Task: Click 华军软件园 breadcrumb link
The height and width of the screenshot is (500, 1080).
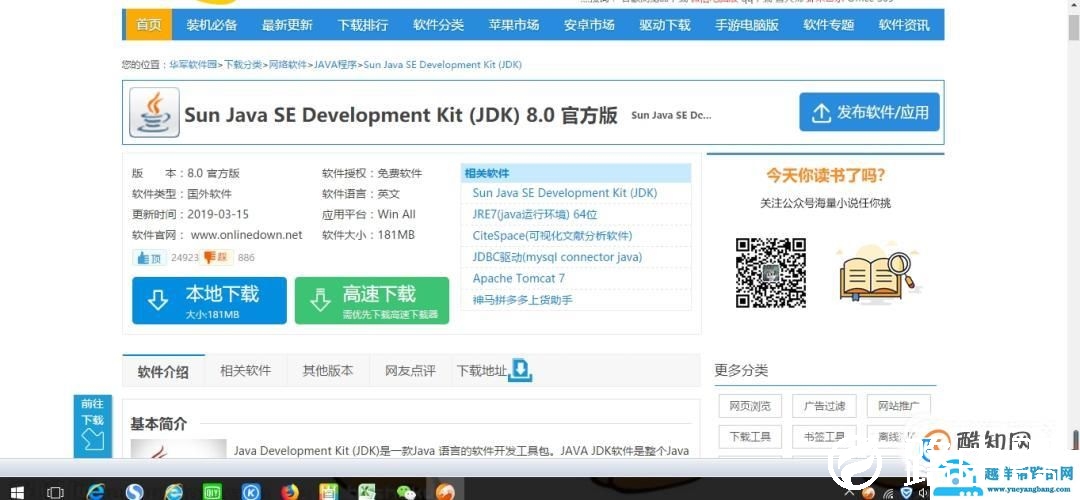Action: [193, 65]
